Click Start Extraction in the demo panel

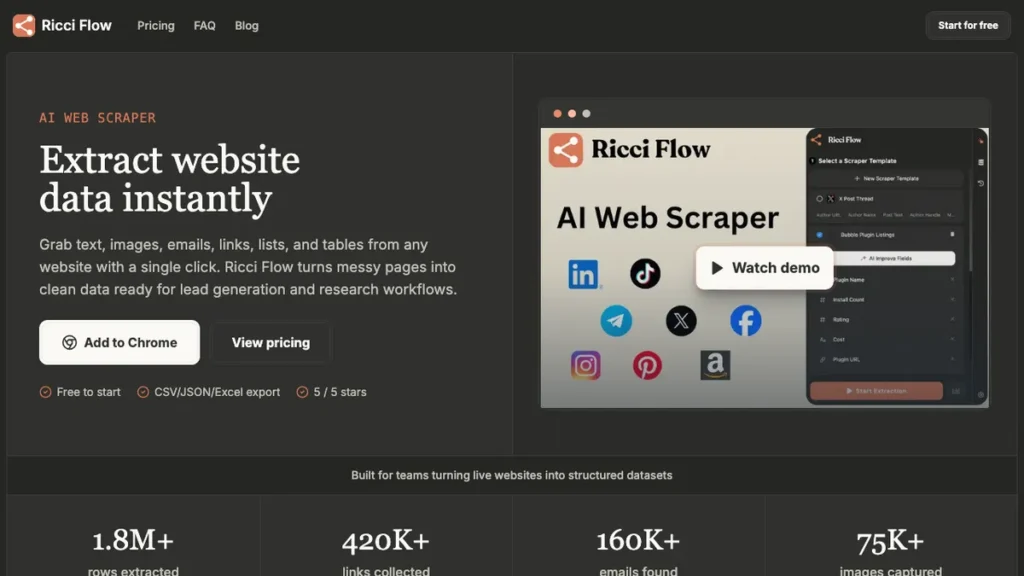[x=876, y=391]
